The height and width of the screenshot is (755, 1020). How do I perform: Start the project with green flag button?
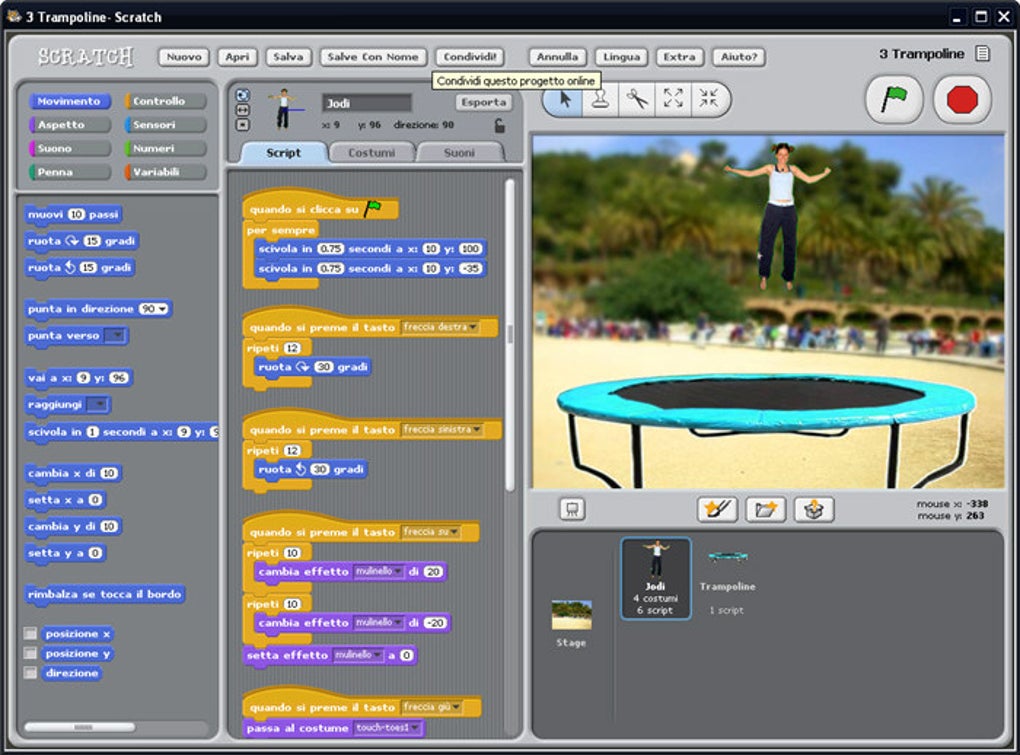(894, 100)
